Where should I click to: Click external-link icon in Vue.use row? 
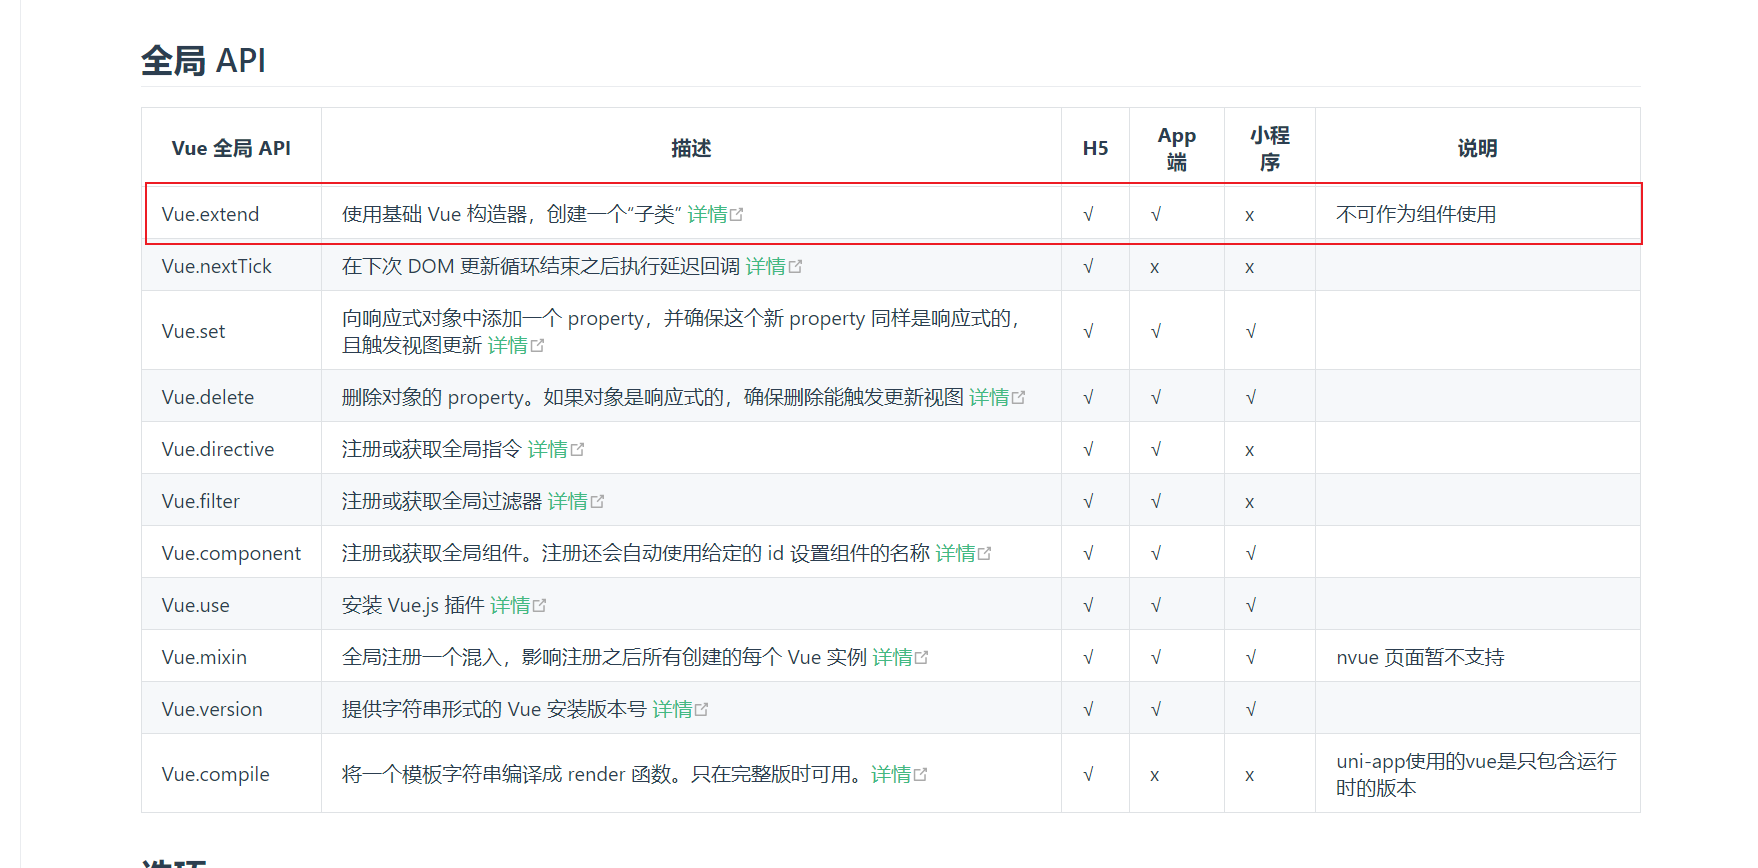click(x=539, y=606)
